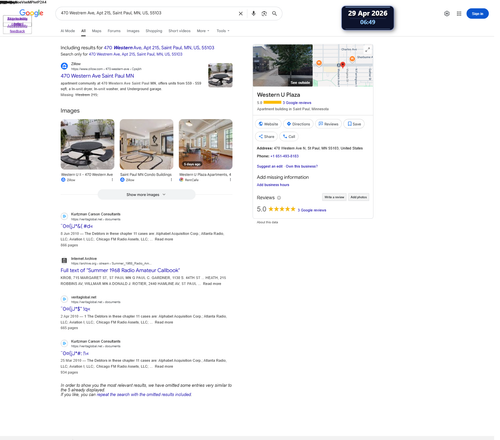Open Read more on Internet Archive result
Screen dimensions: 500x440
point(212,284)
